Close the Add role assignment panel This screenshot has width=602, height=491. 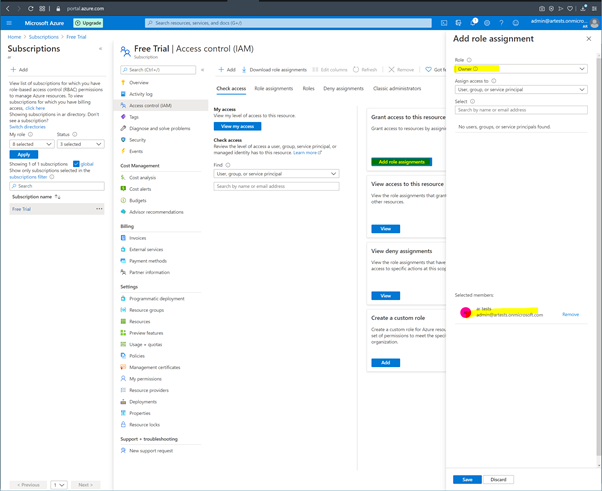click(588, 39)
